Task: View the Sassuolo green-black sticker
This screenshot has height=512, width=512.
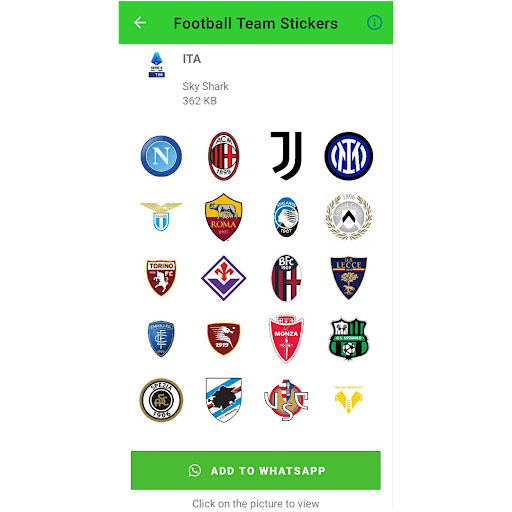Action: tap(349, 339)
